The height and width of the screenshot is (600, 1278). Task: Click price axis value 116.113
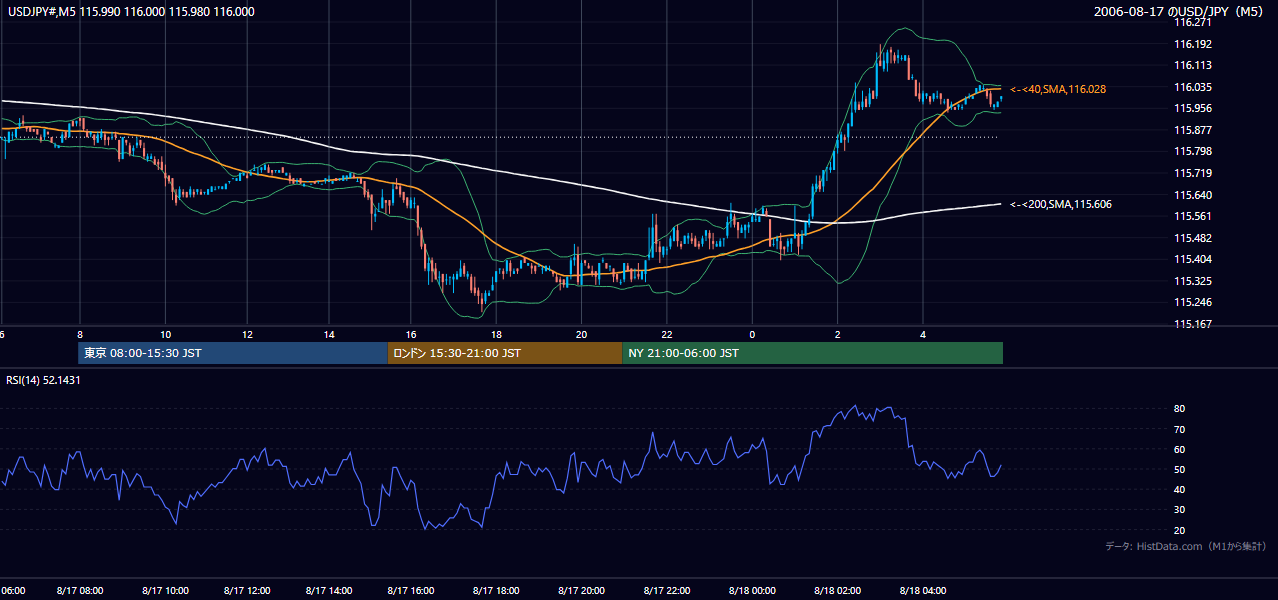(1193, 65)
